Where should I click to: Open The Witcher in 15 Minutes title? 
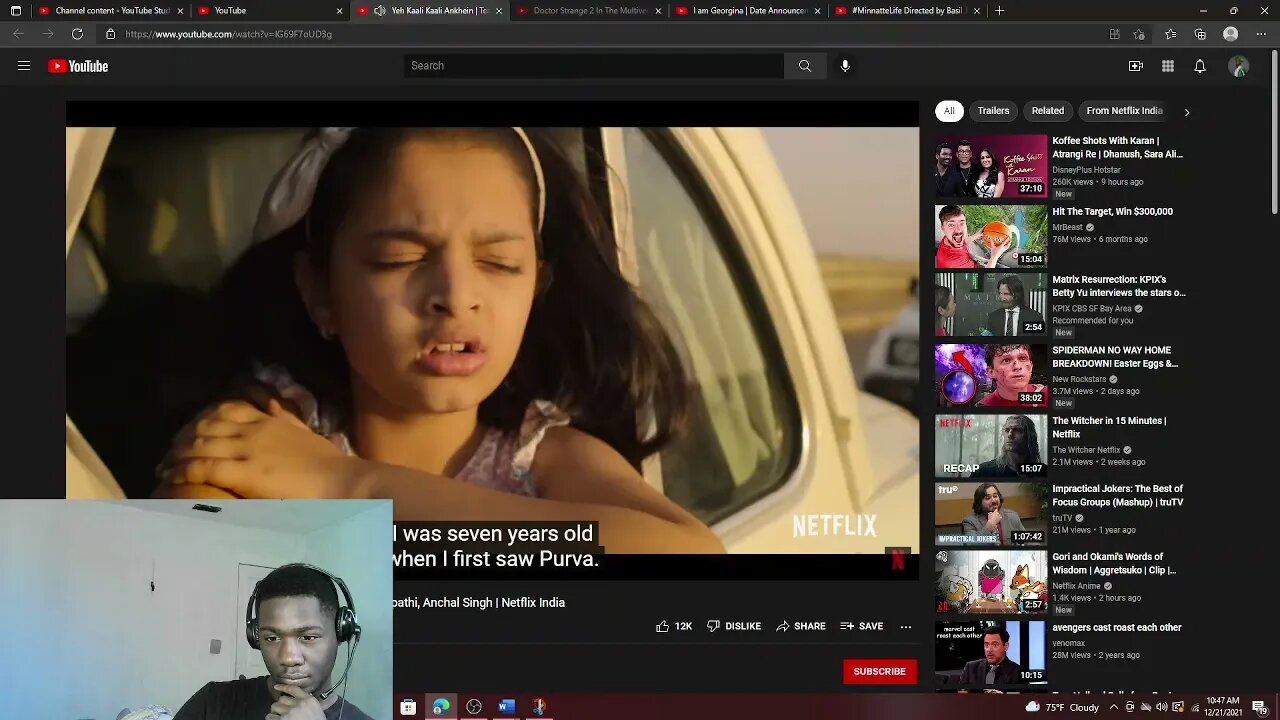[x=1109, y=427]
